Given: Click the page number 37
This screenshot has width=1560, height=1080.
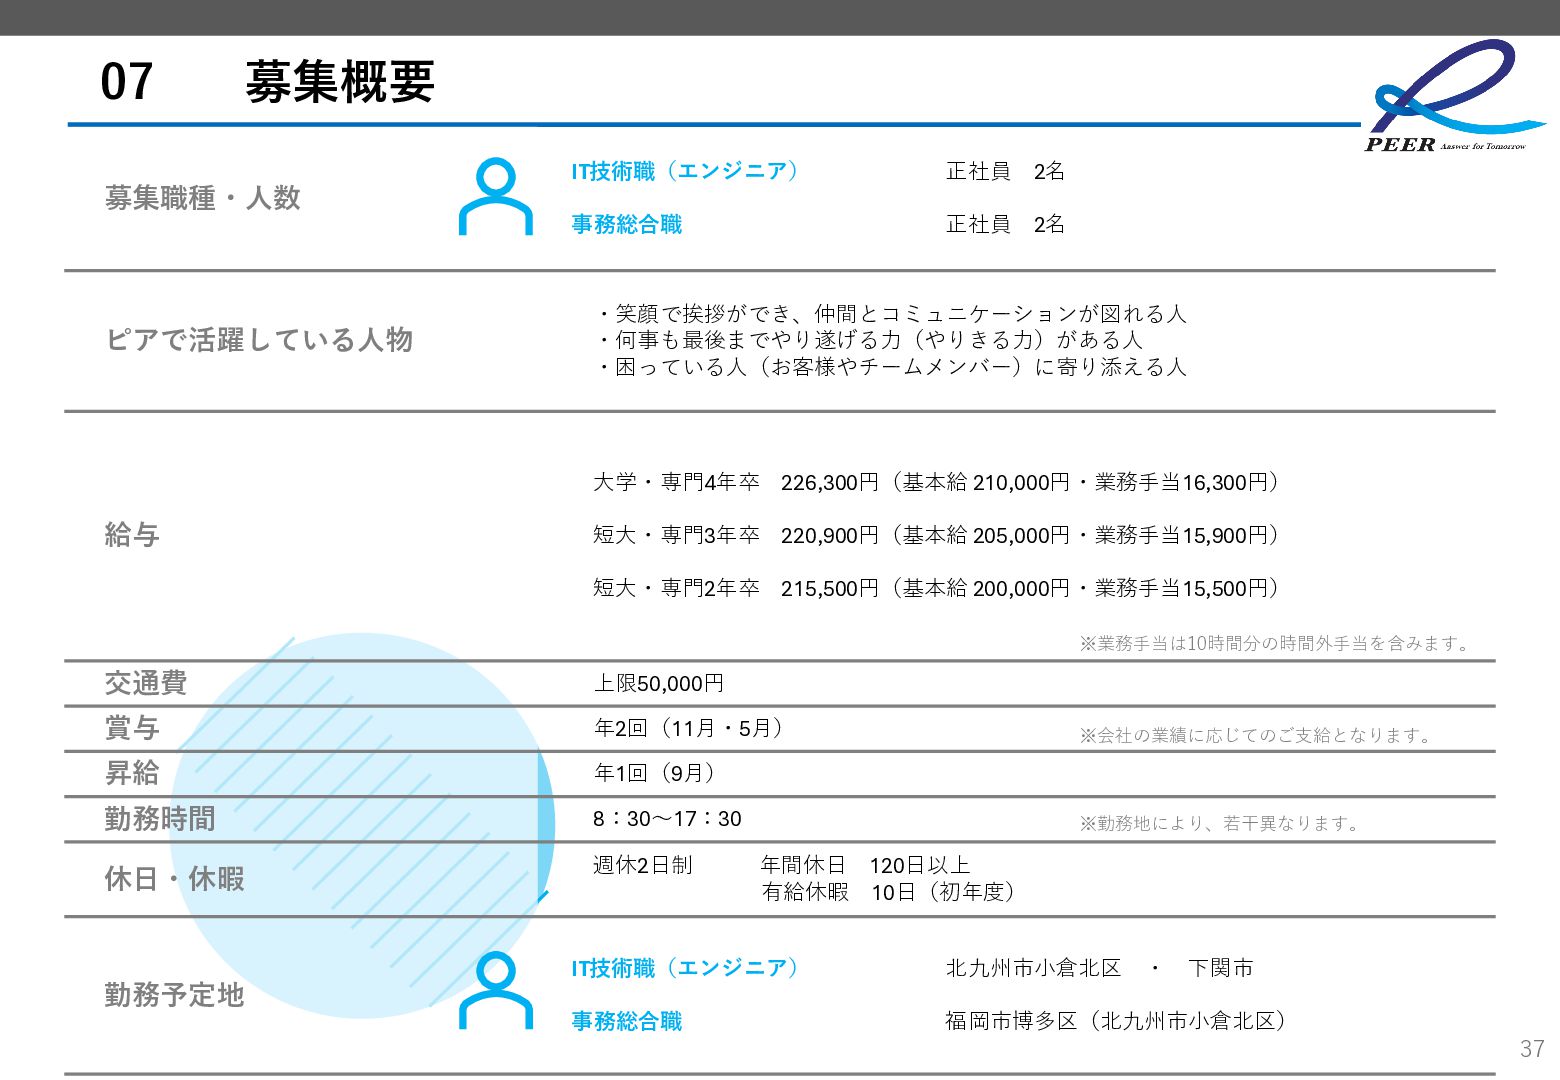Looking at the screenshot, I should pos(1532,1049).
